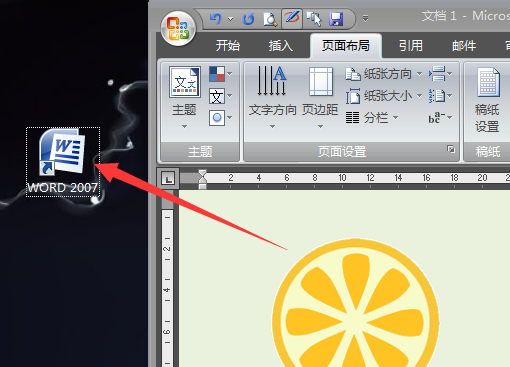The width and height of the screenshot is (510, 367).
Task: Open Print Preview from quick access toolbar
Action: pos(270,19)
